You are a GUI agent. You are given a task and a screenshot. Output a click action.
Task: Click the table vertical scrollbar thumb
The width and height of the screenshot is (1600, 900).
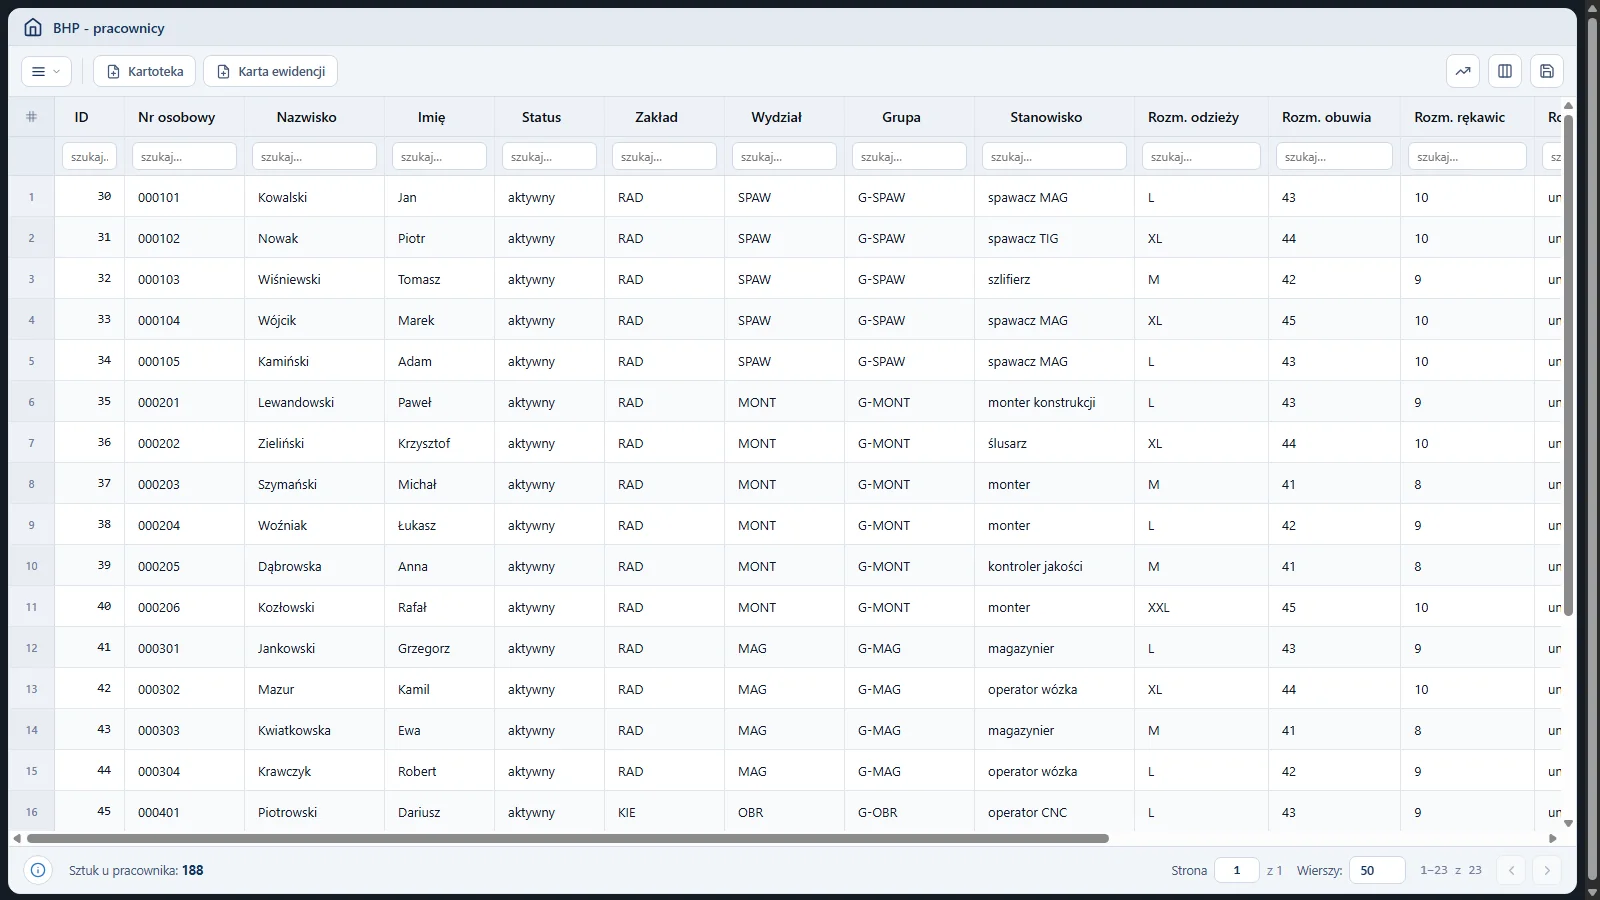point(1568,365)
